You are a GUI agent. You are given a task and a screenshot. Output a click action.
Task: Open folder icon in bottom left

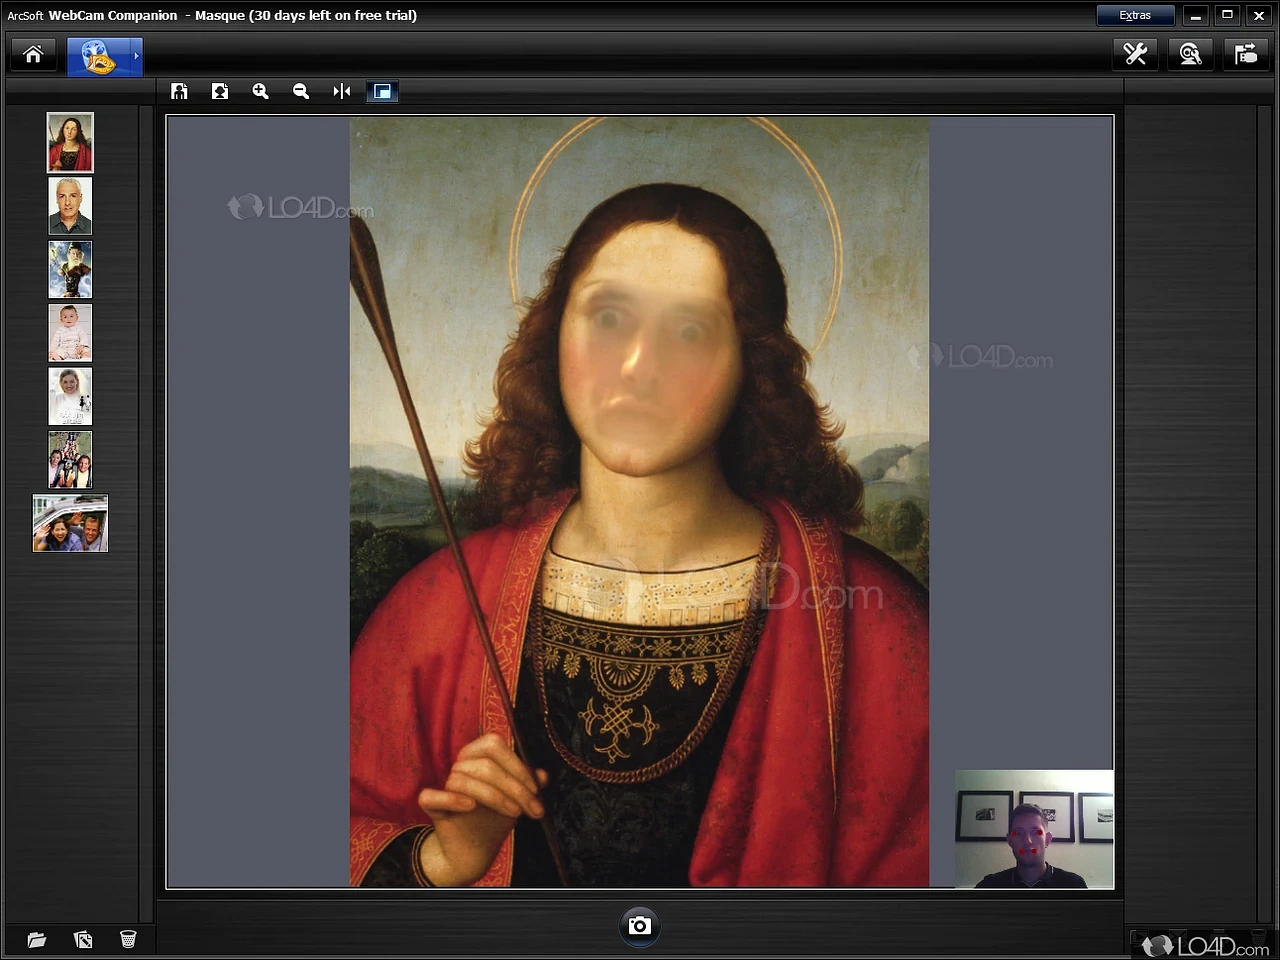coord(37,939)
